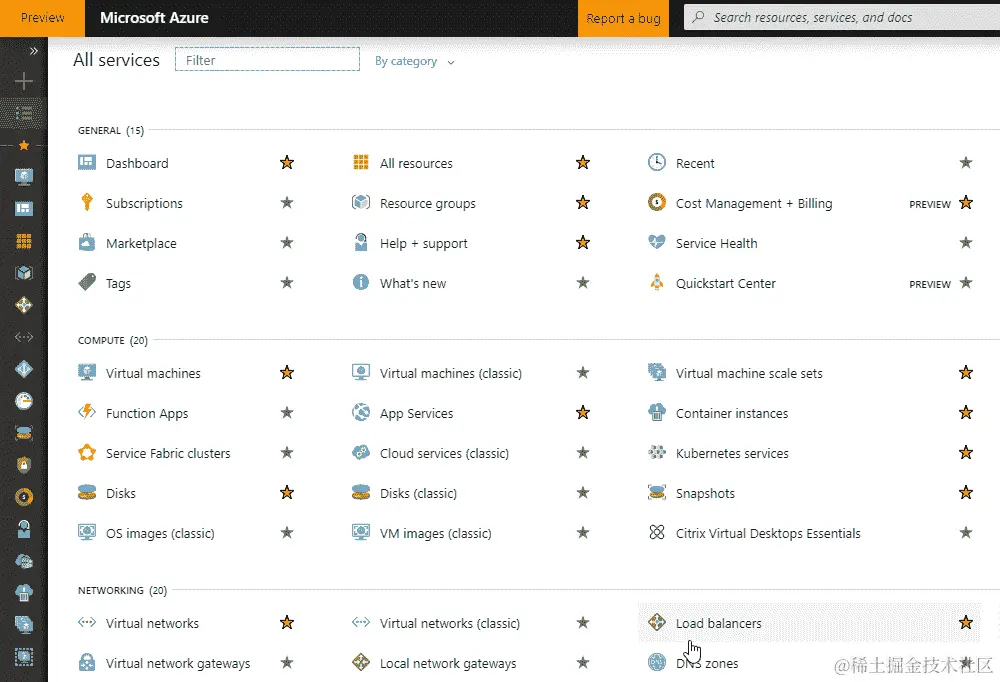Click the Virtual machines monitor icon
The image size is (1000, 682).
click(87, 372)
